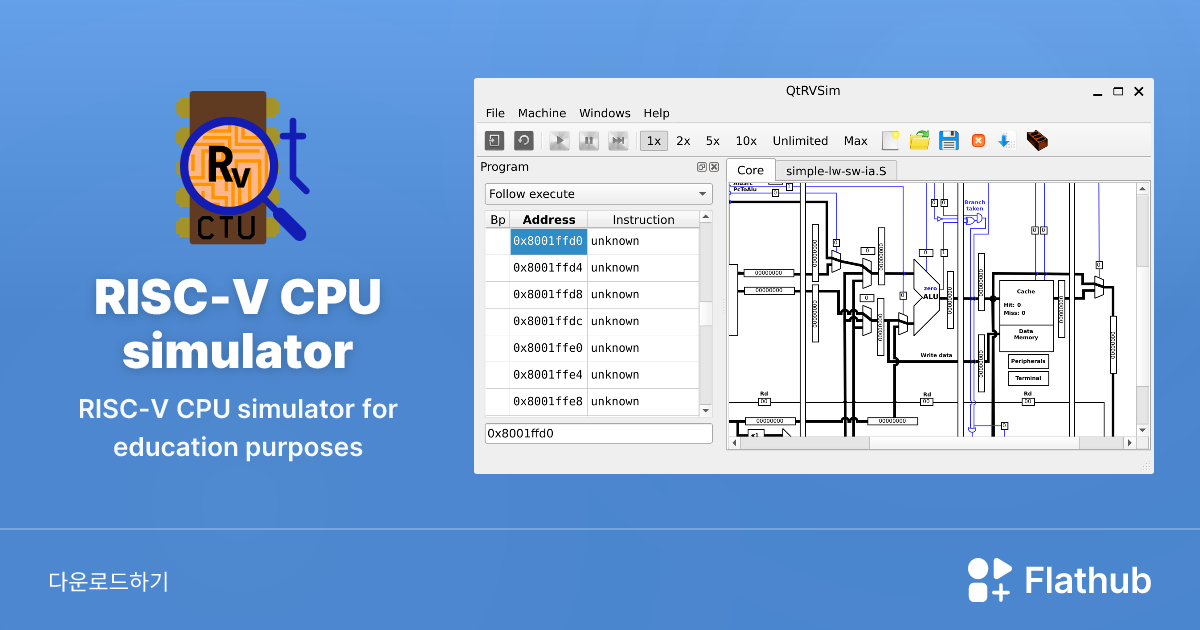Click the Compile source brick icon
This screenshot has width=1200, height=630.
click(x=1037, y=141)
